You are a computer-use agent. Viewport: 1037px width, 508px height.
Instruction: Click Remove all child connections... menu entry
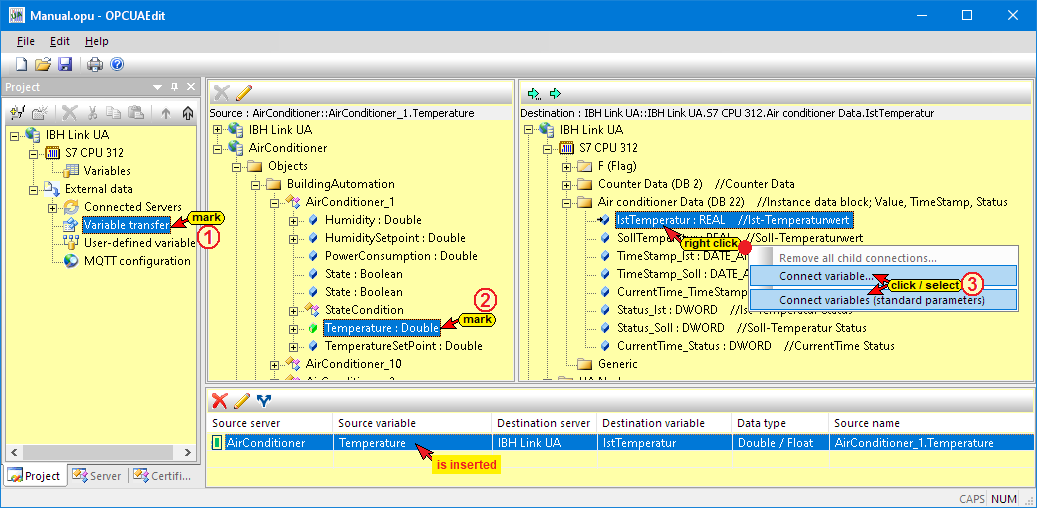857,259
